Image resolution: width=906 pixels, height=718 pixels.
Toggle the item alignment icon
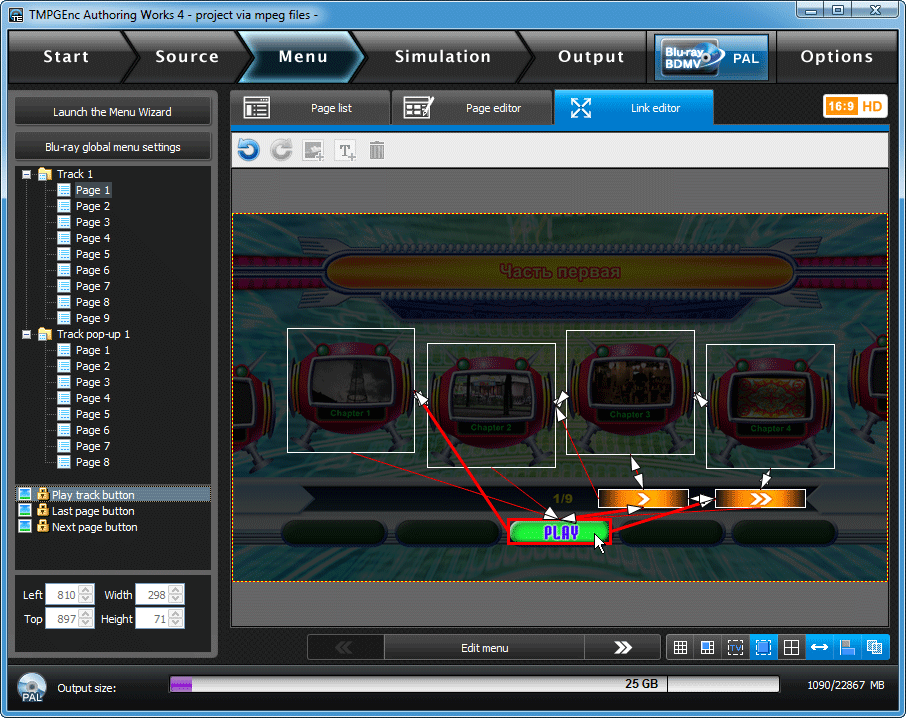point(847,648)
